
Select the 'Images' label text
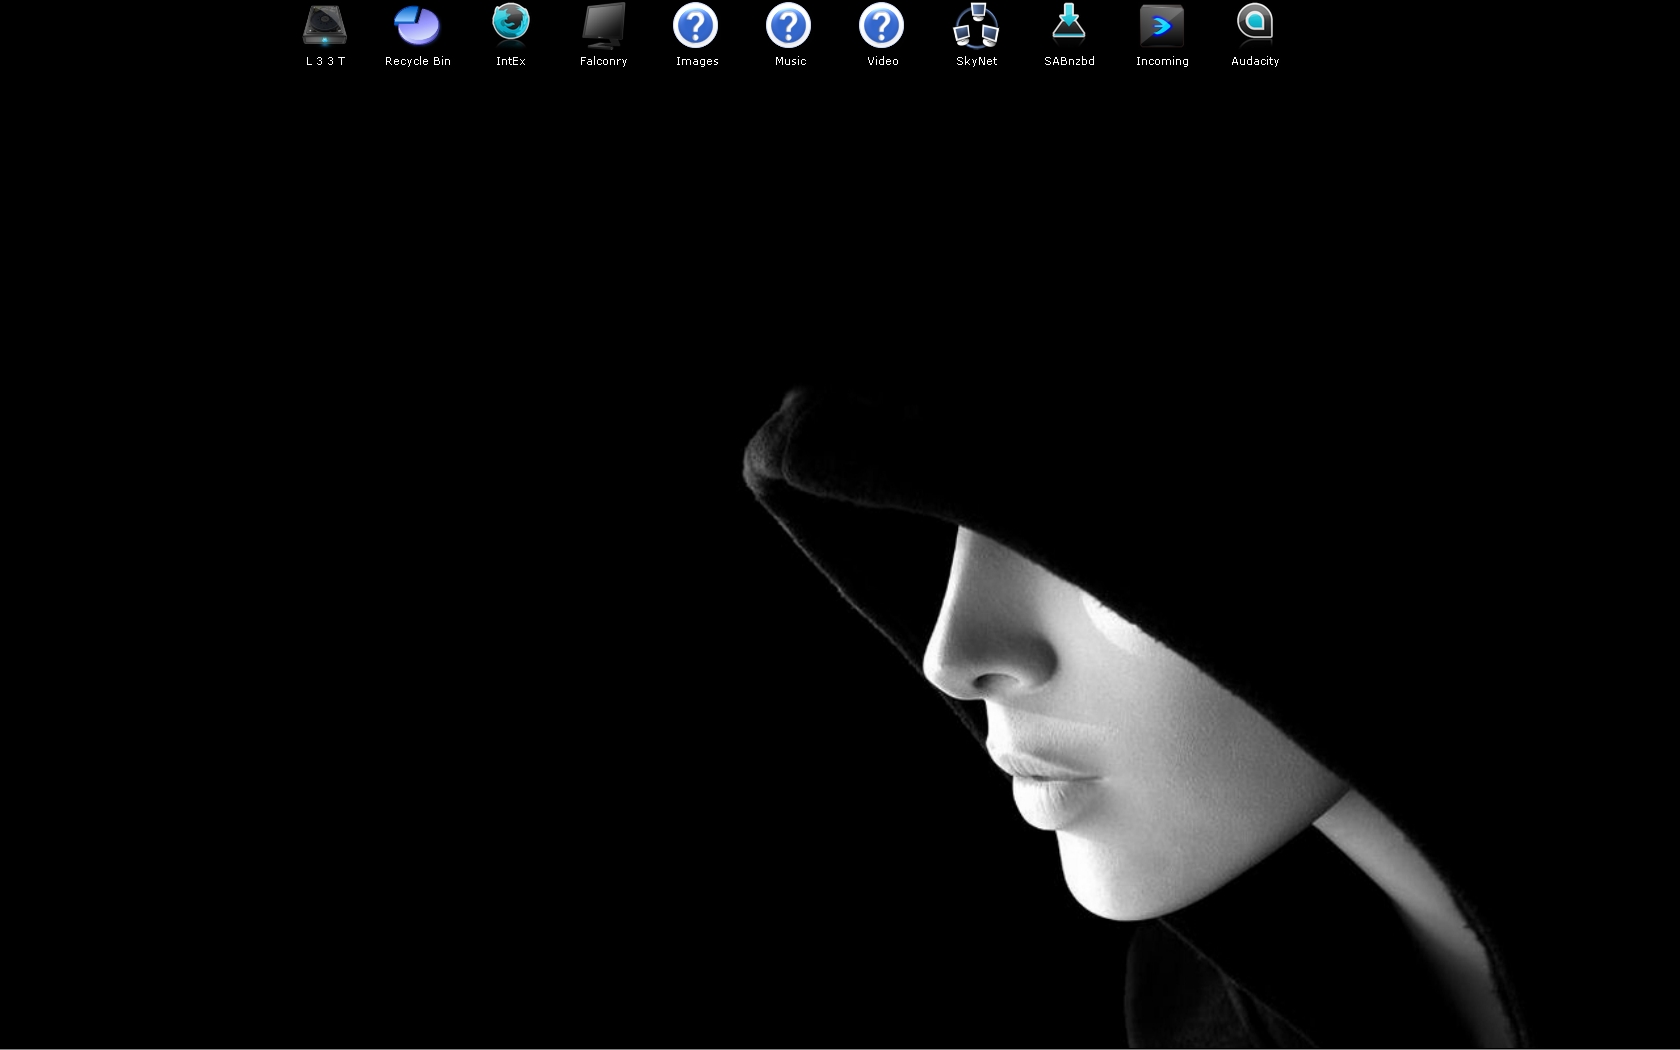coord(697,61)
